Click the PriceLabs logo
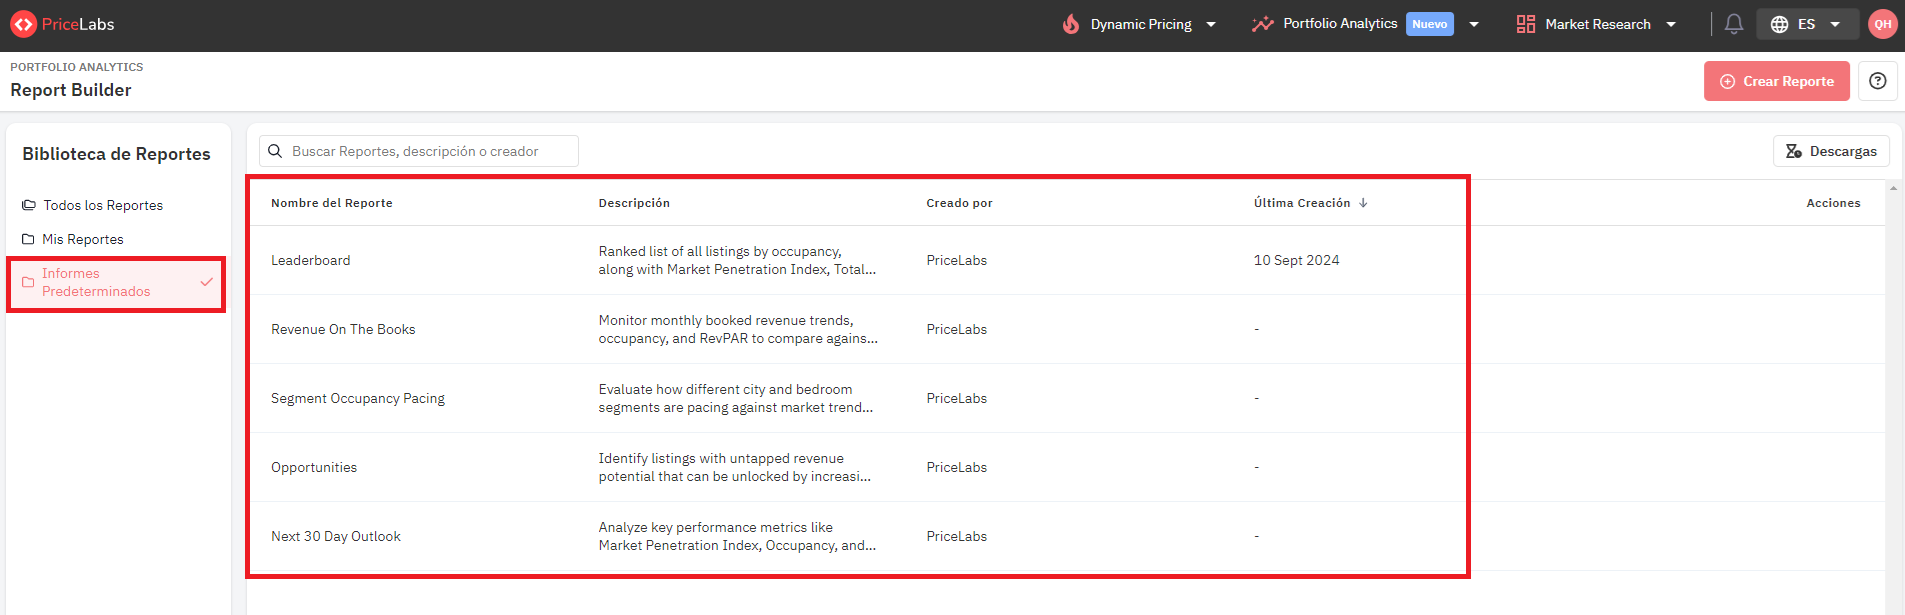 [x=63, y=24]
